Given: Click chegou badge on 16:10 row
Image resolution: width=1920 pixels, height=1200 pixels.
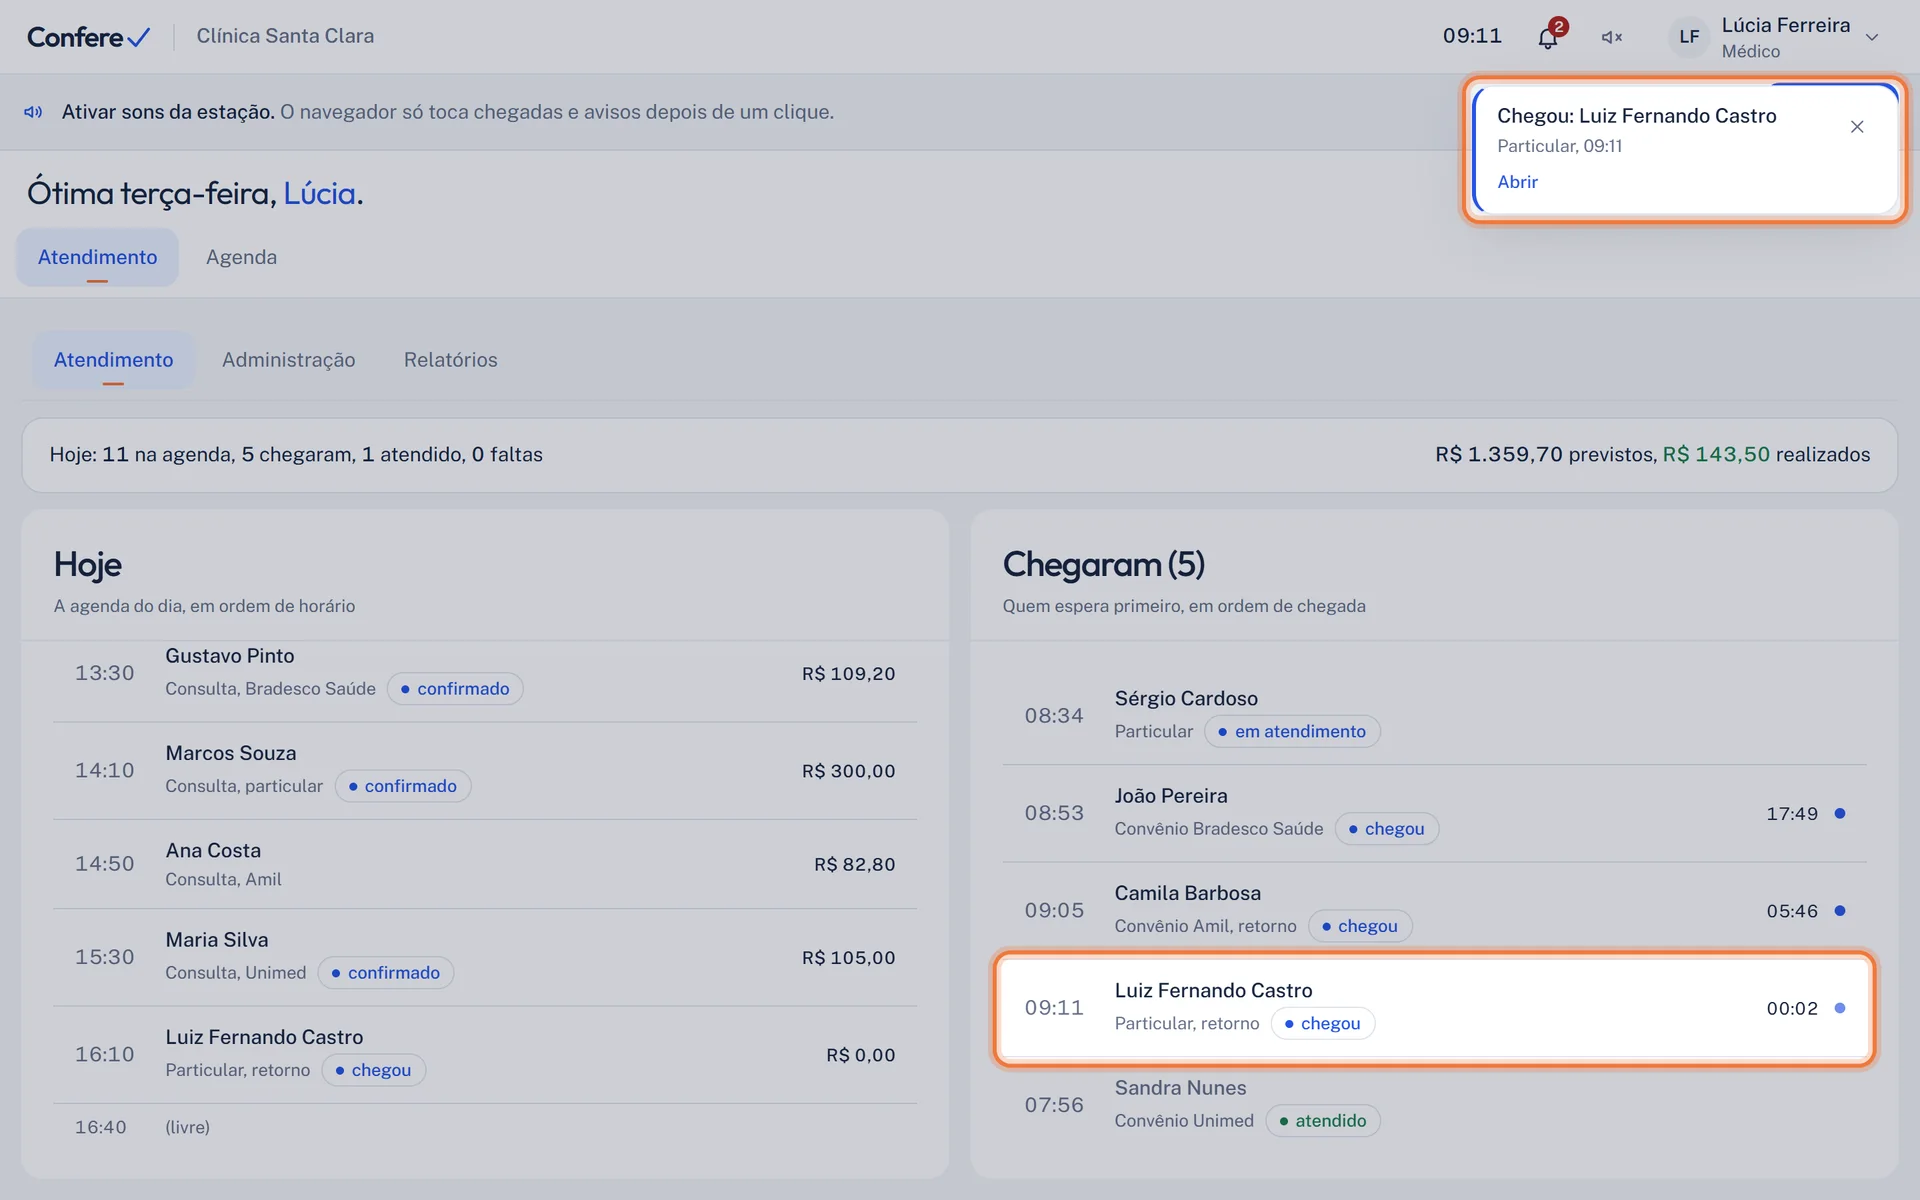Looking at the screenshot, I should [374, 1070].
